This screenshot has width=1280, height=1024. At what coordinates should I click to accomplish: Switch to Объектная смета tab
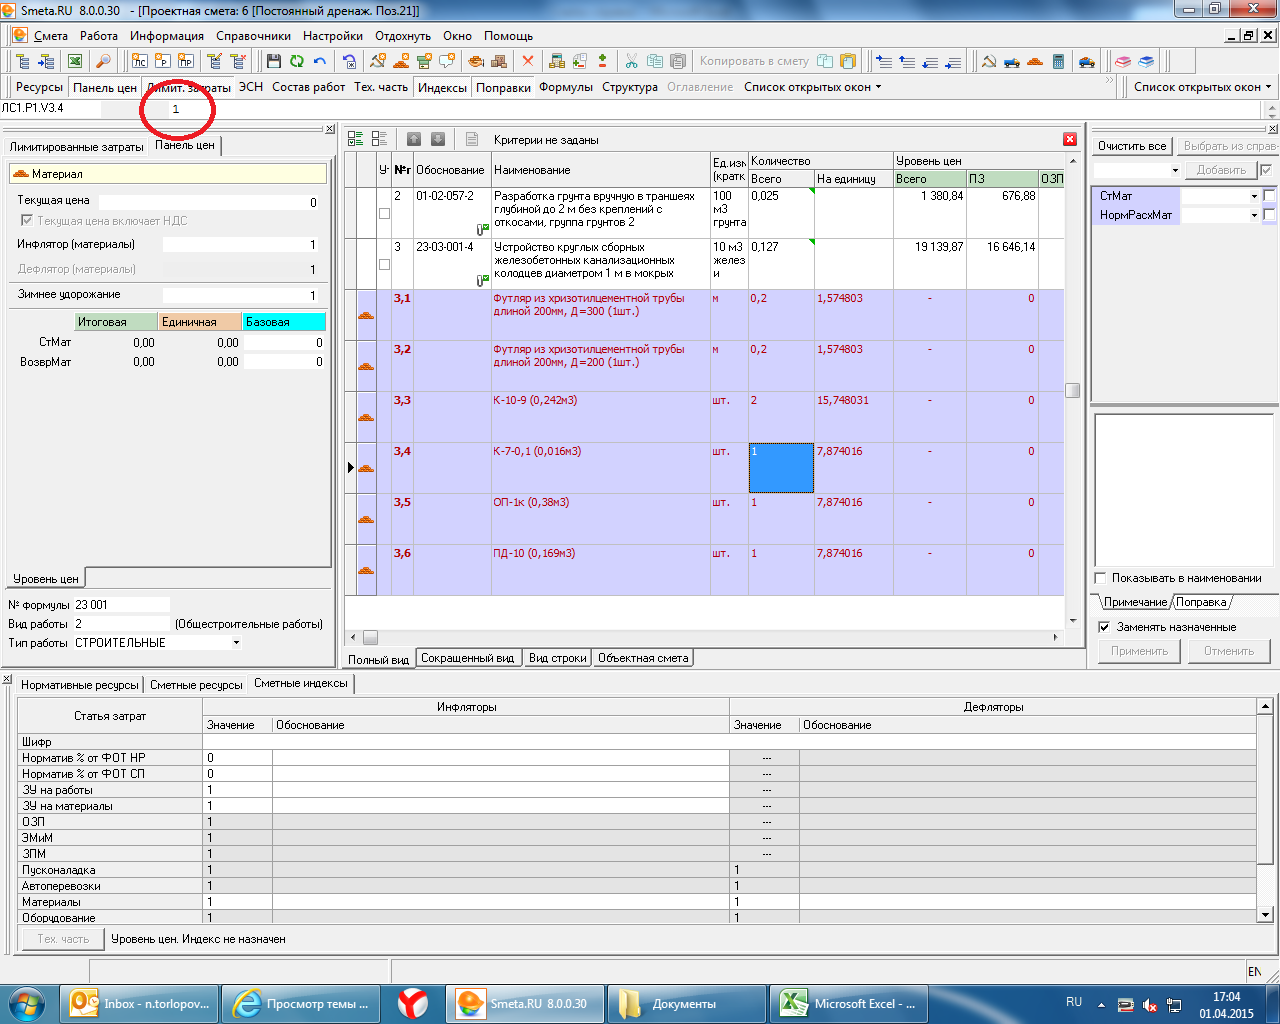[x=643, y=658]
